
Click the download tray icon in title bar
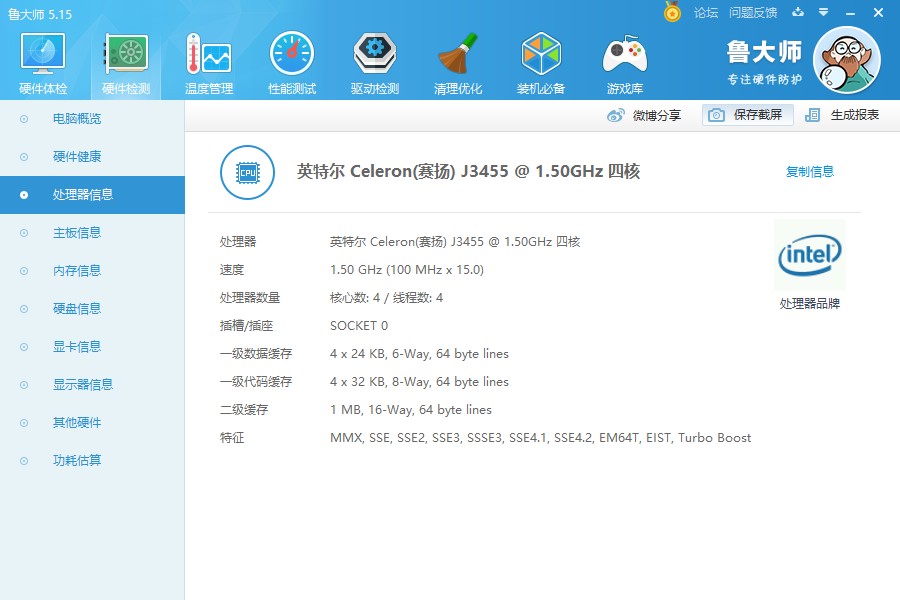tap(798, 12)
